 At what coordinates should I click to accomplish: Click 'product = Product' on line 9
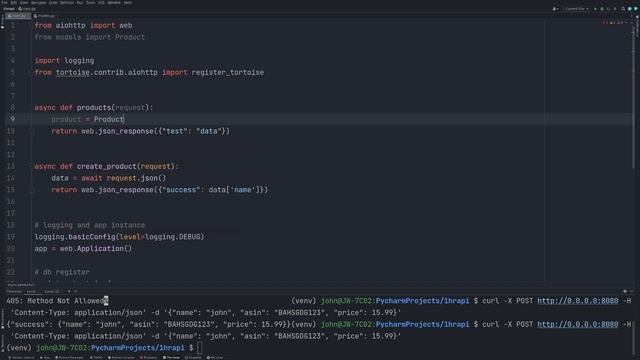point(87,119)
